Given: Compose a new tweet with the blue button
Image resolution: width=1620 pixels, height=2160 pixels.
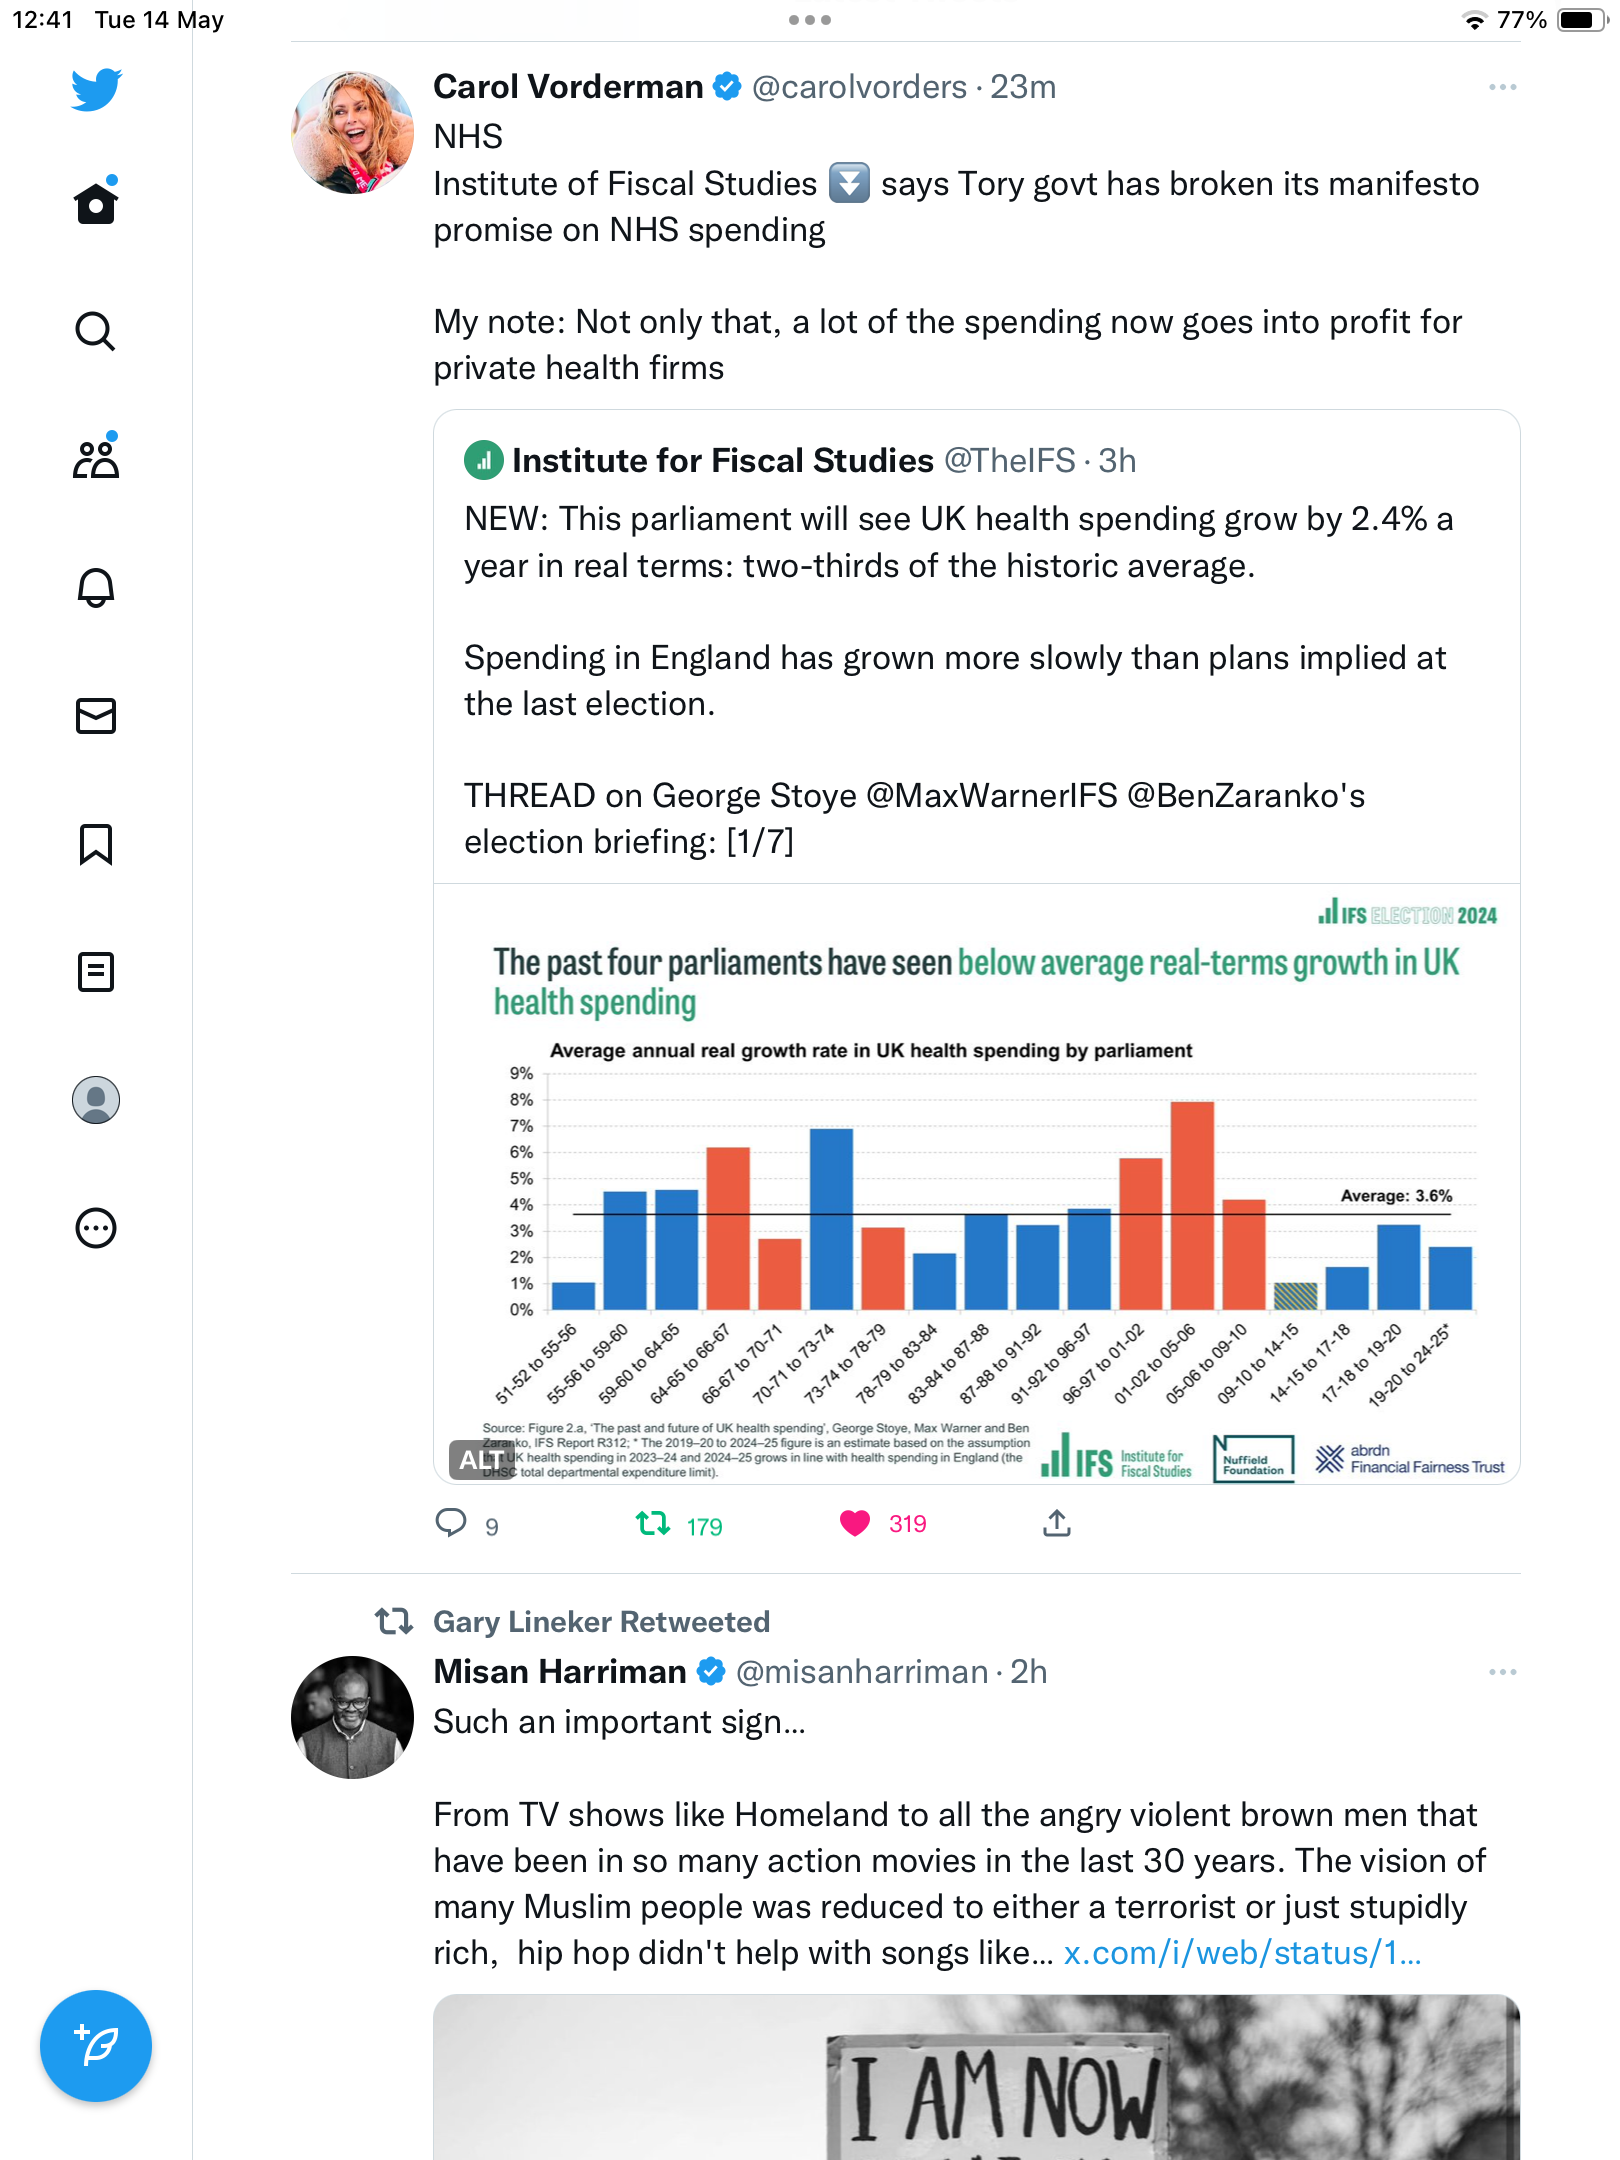Looking at the screenshot, I should 96,2046.
